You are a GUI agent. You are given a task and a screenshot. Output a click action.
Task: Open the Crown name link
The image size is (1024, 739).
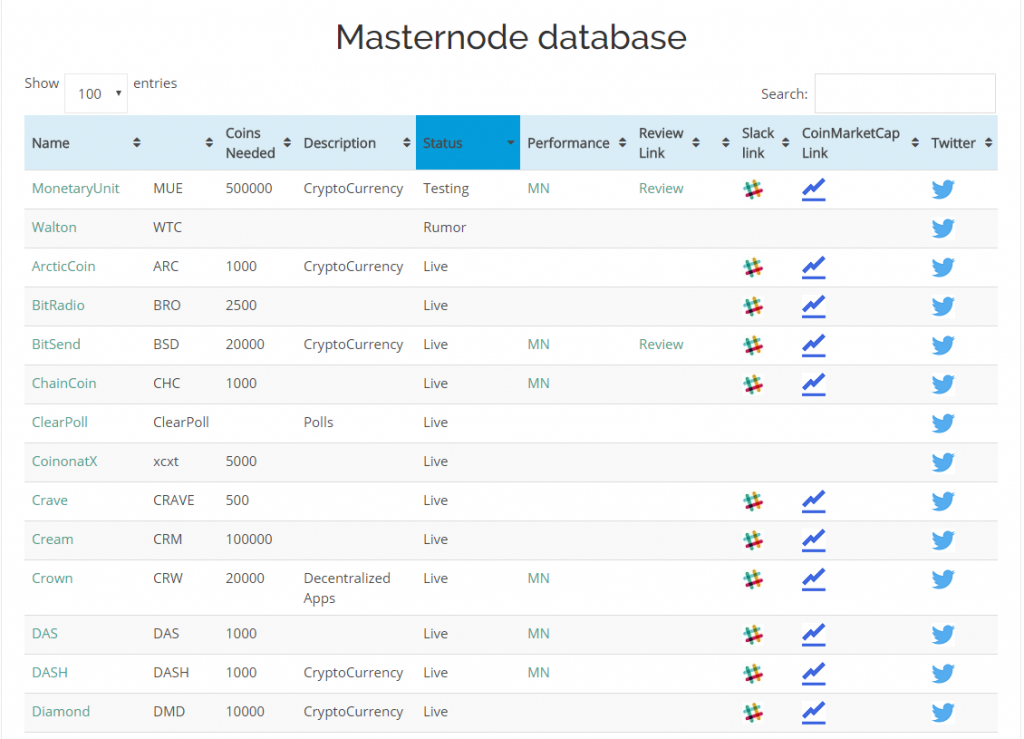tap(52, 578)
